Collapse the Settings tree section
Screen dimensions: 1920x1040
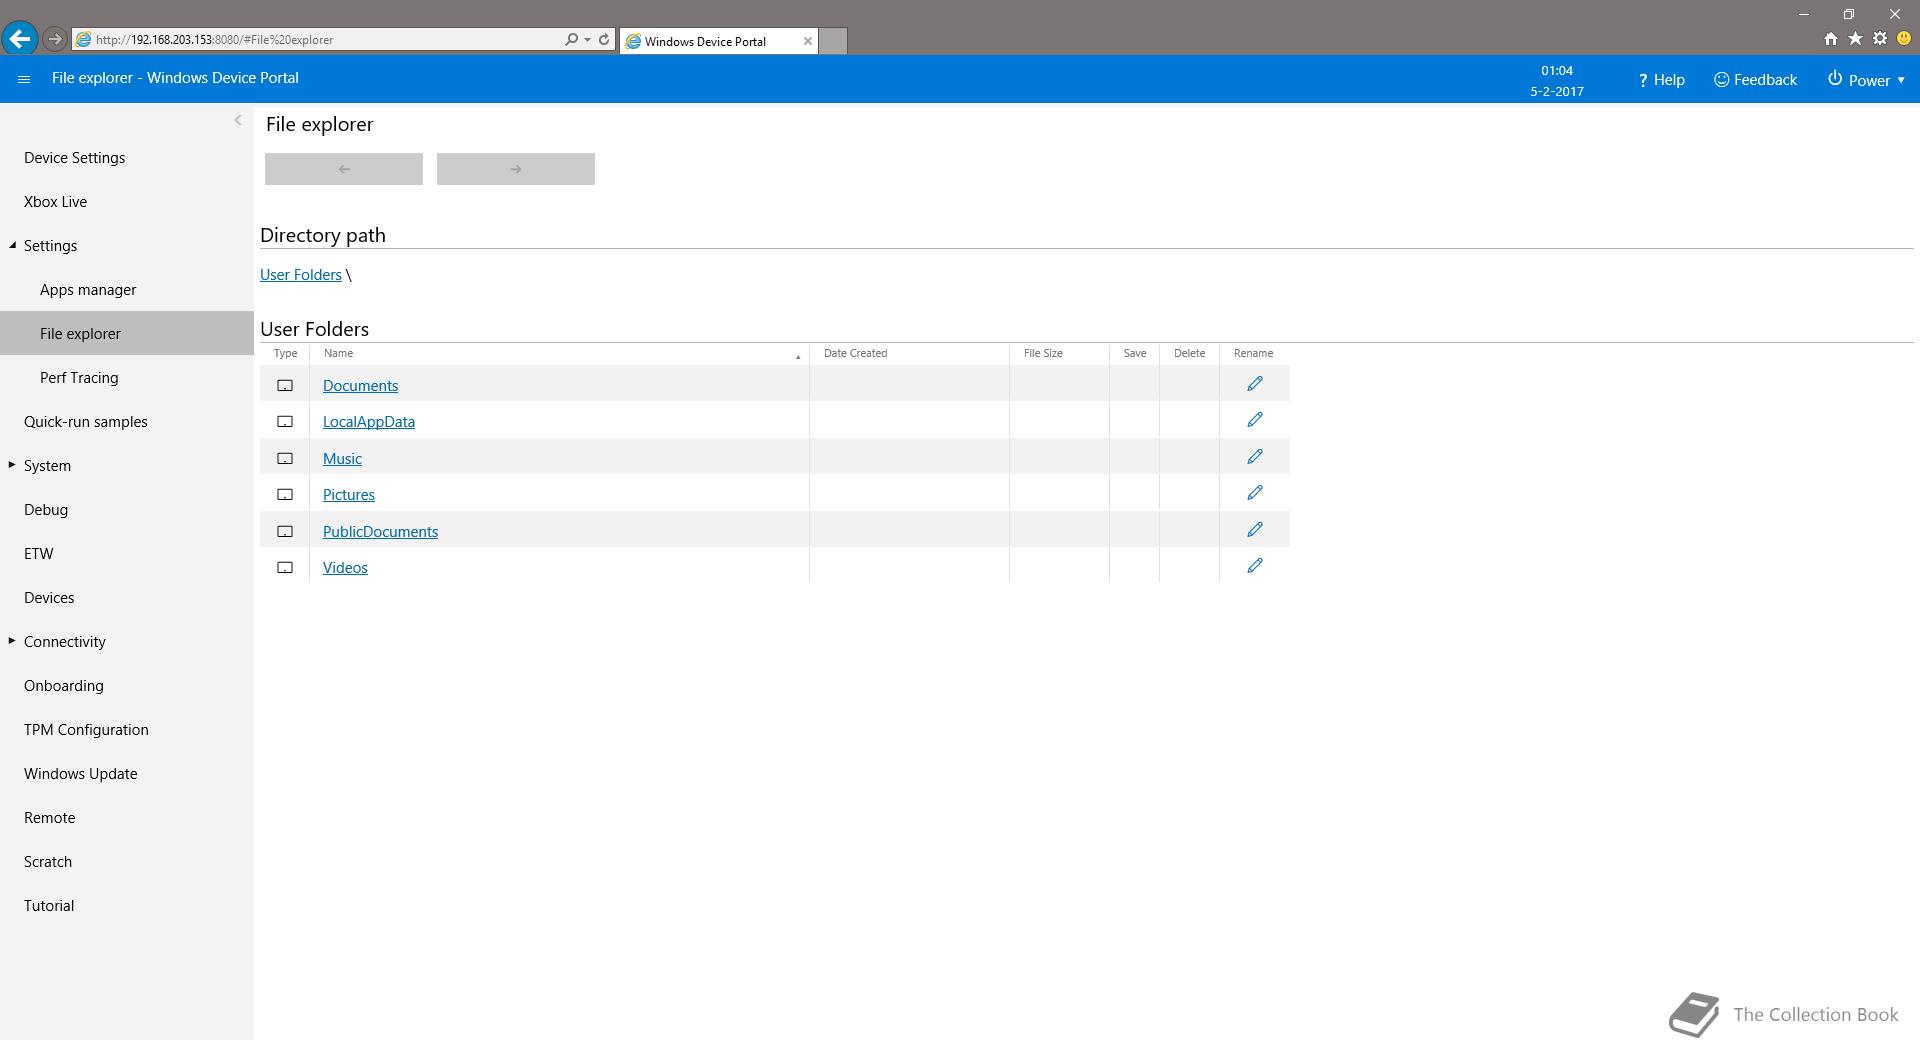click(13, 245)
